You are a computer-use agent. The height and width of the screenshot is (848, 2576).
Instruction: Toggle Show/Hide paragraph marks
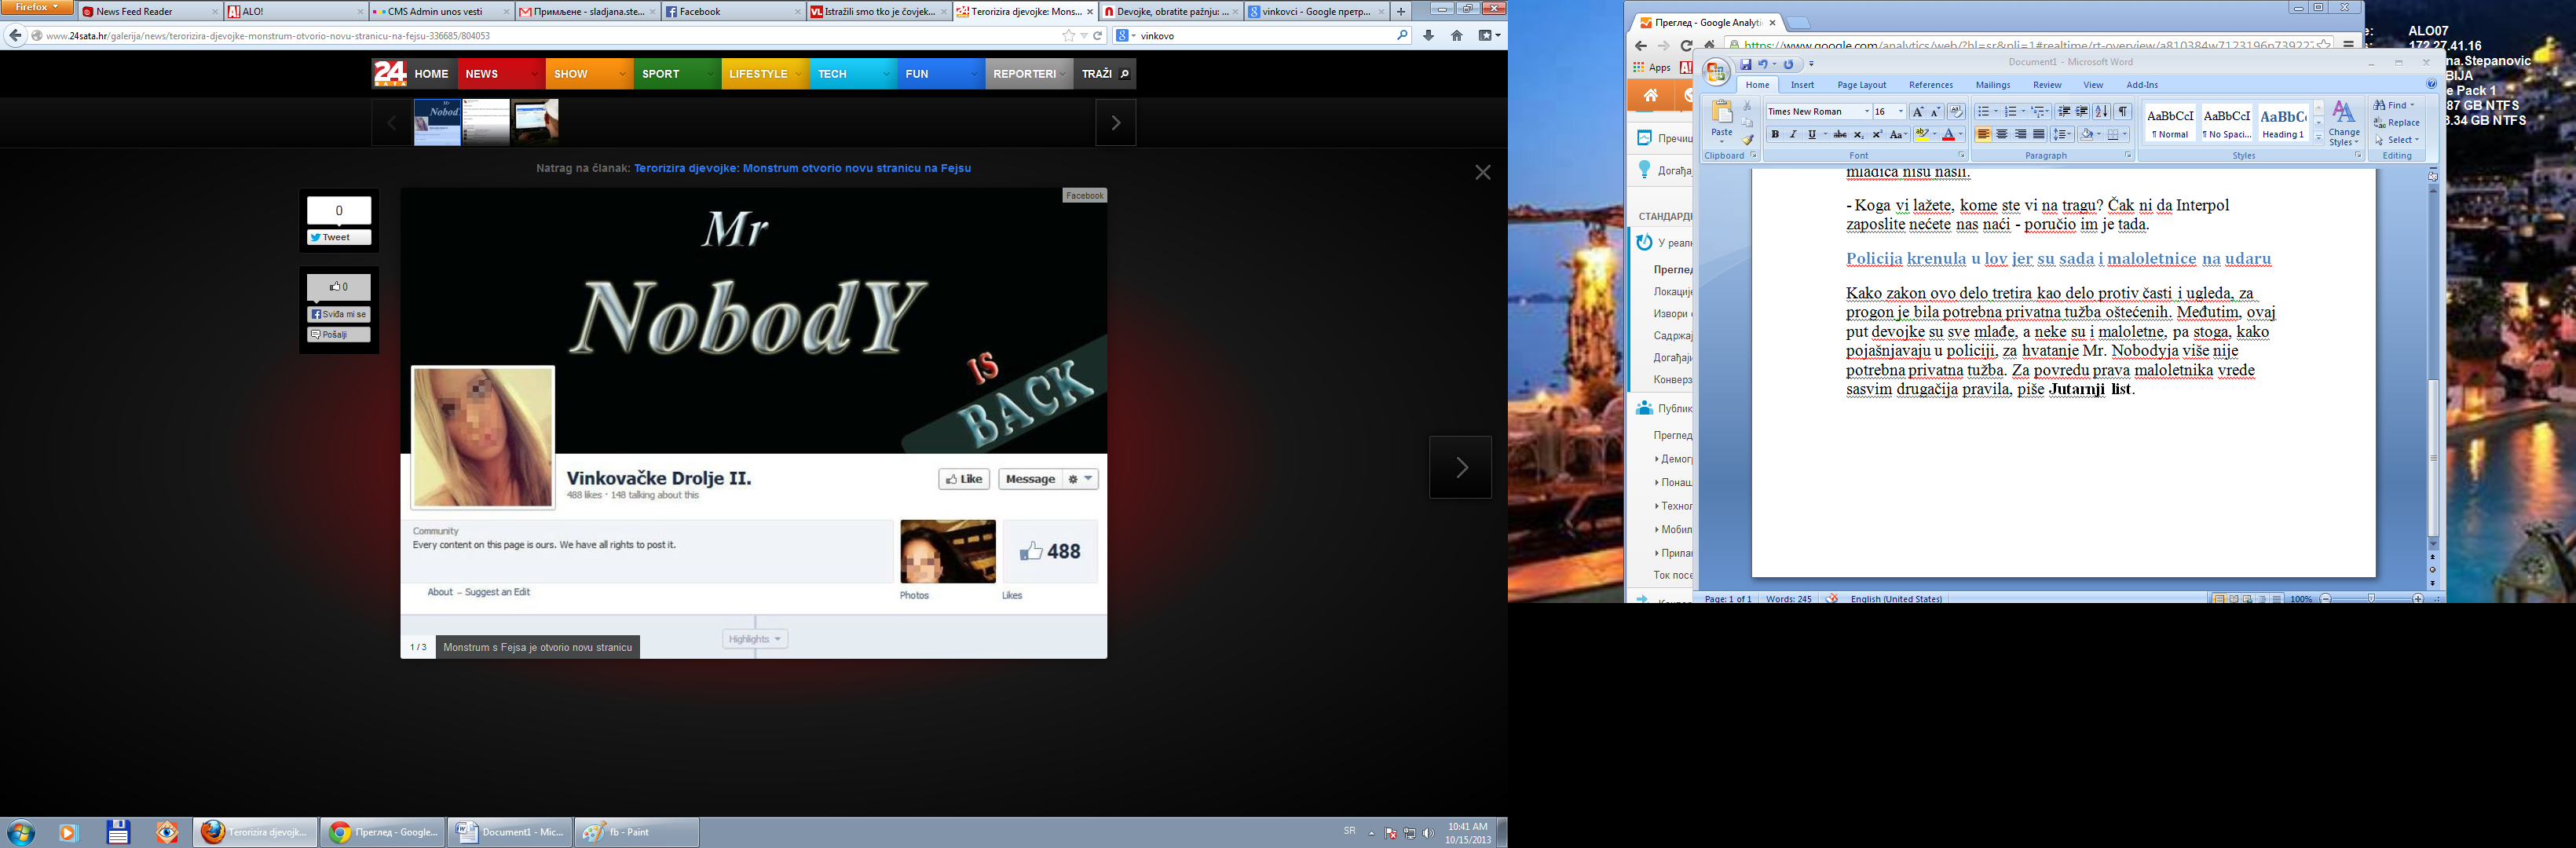(2123, 112)
